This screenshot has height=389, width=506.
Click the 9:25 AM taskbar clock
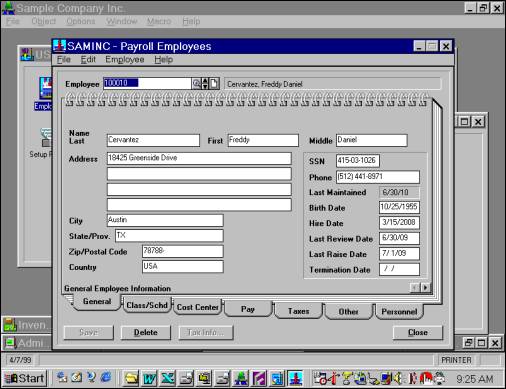(475, 379)
